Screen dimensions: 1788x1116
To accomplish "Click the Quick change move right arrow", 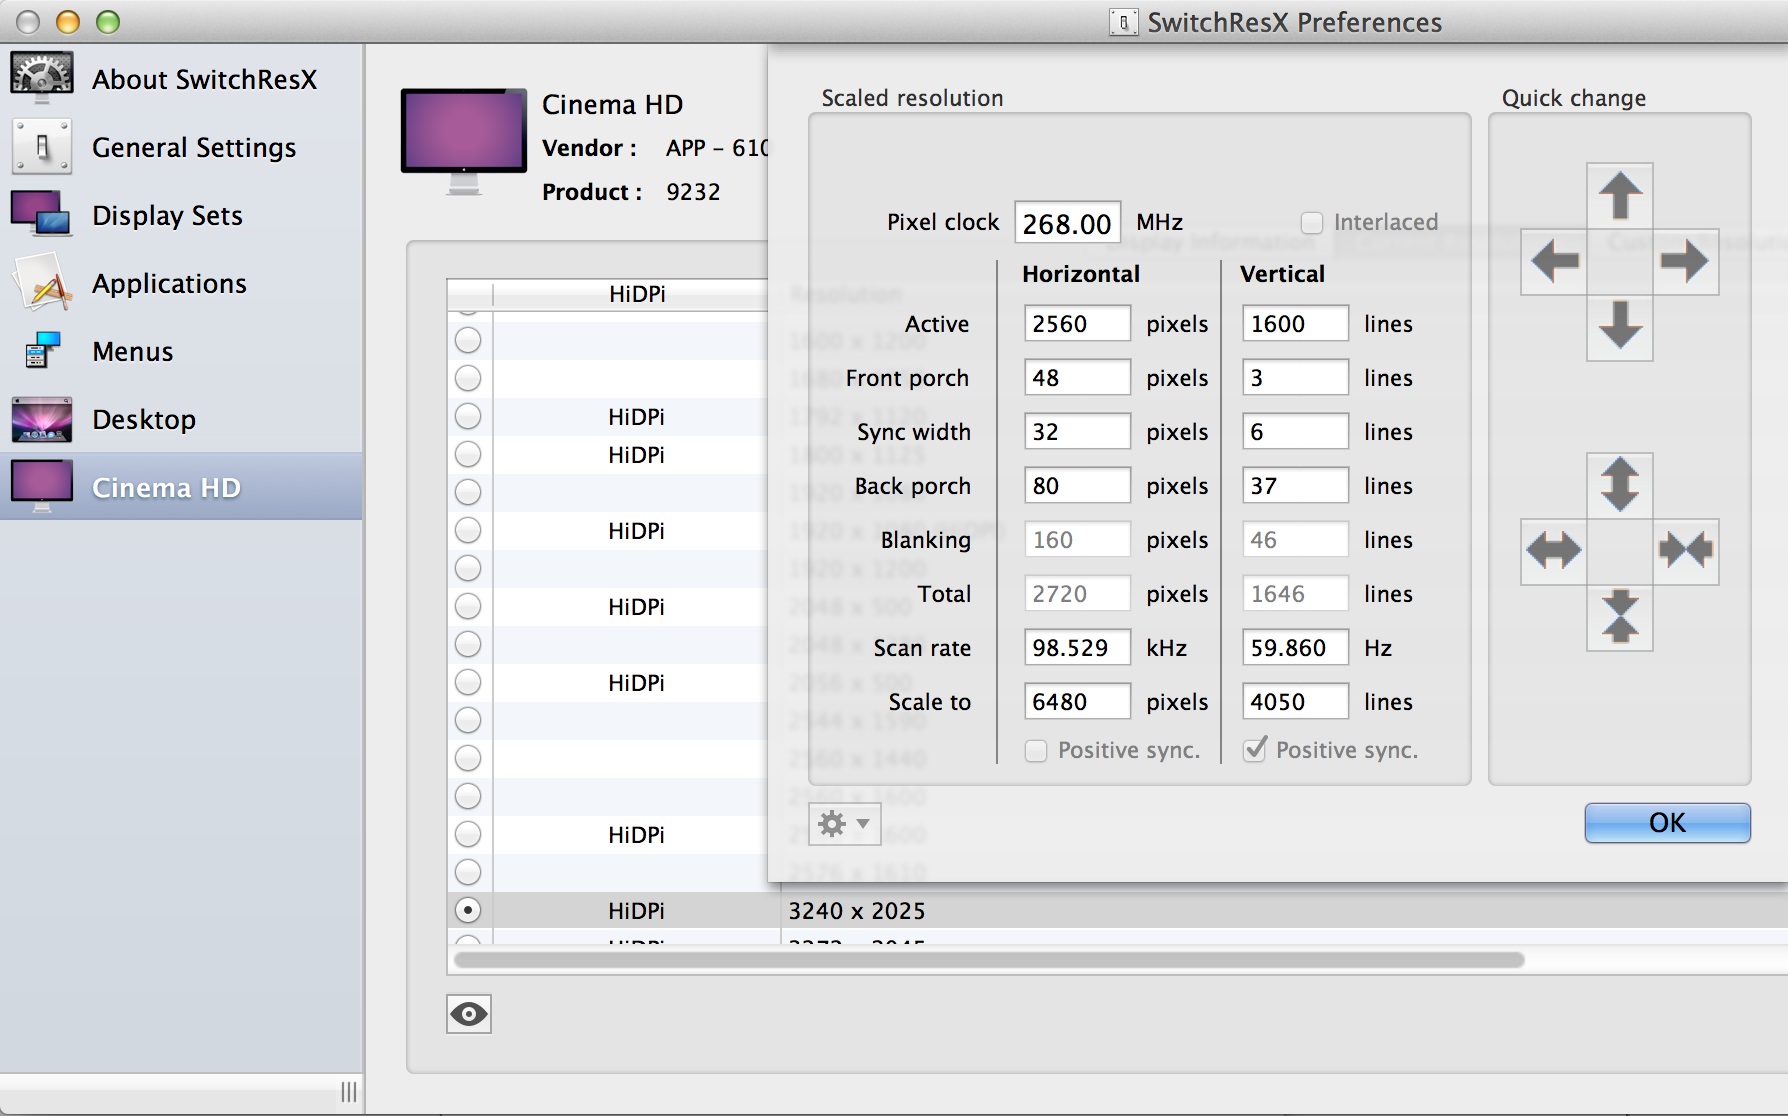I will [x=1686, y=262].
